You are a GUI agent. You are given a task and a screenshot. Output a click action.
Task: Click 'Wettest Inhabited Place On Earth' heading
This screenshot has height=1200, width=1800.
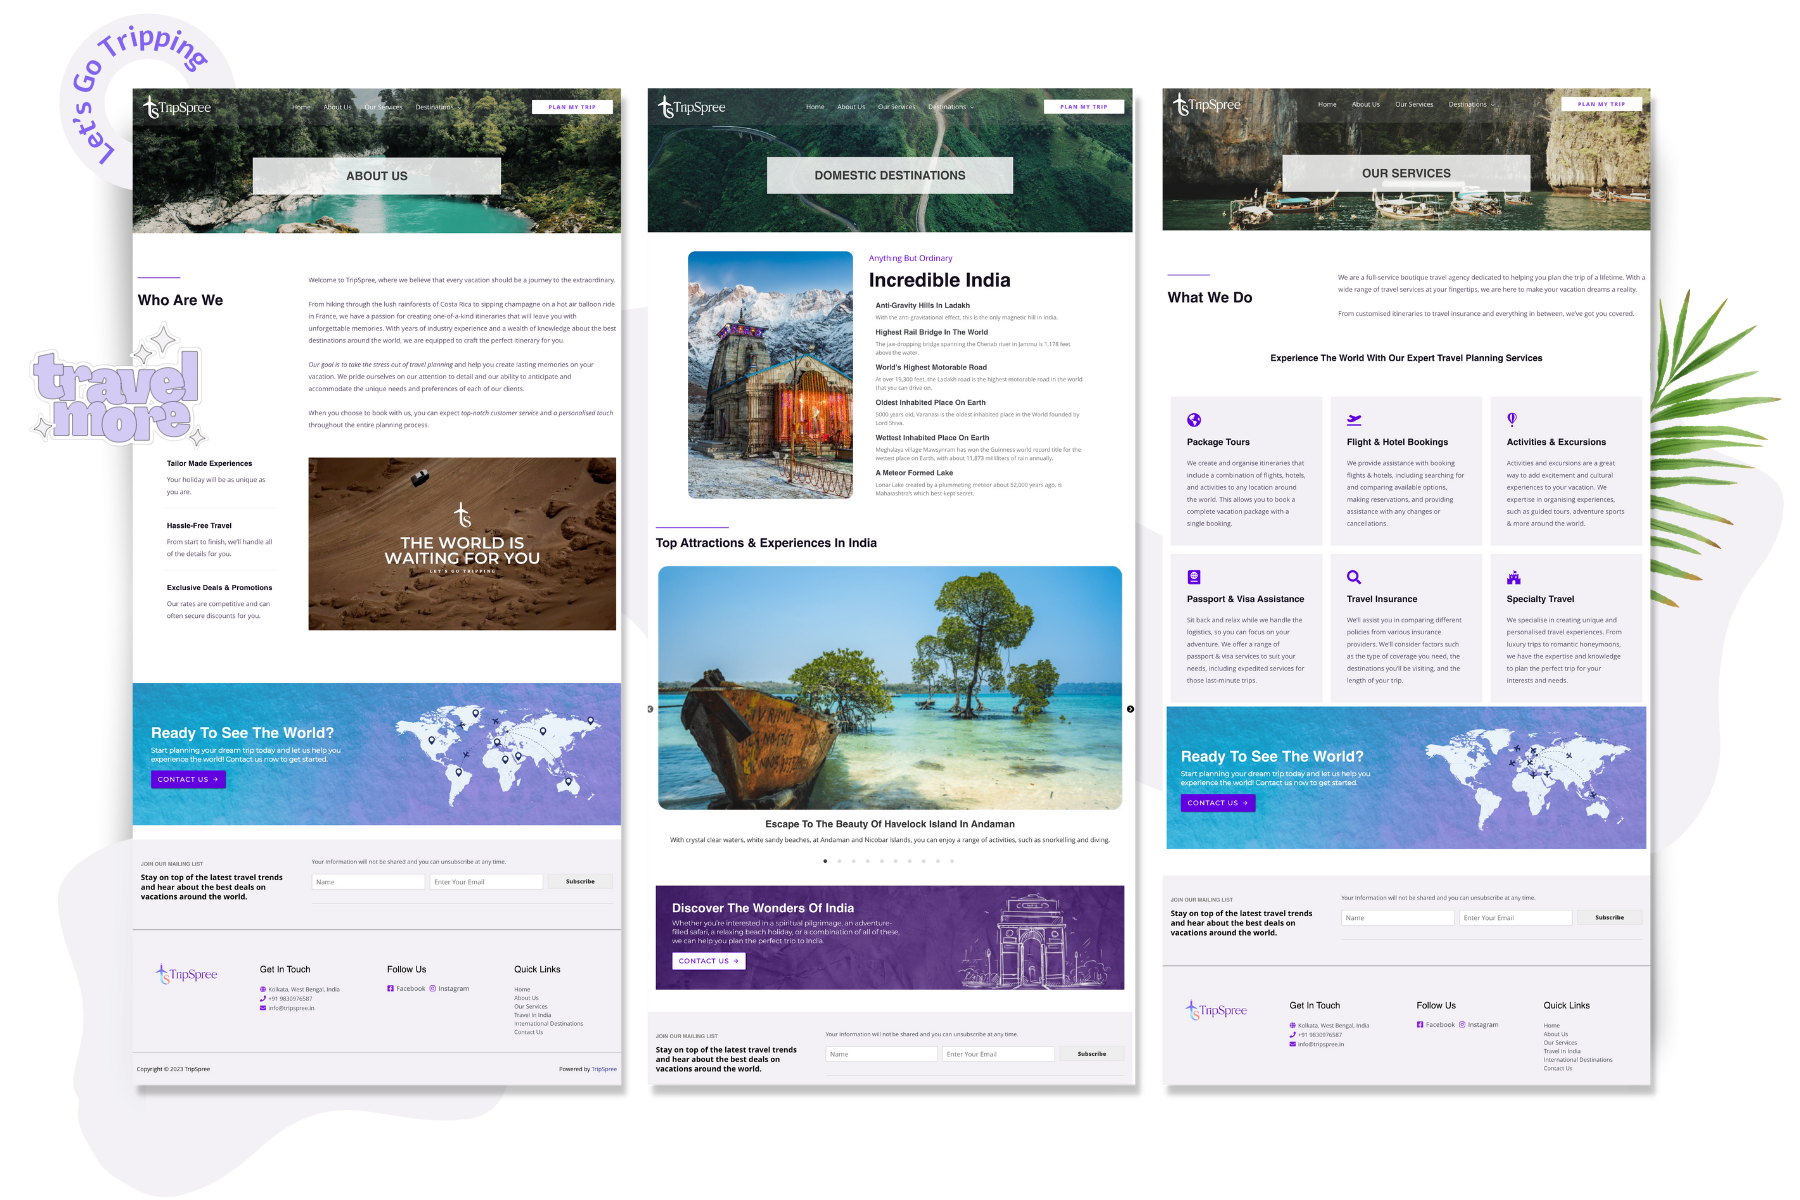pos(932,438)
